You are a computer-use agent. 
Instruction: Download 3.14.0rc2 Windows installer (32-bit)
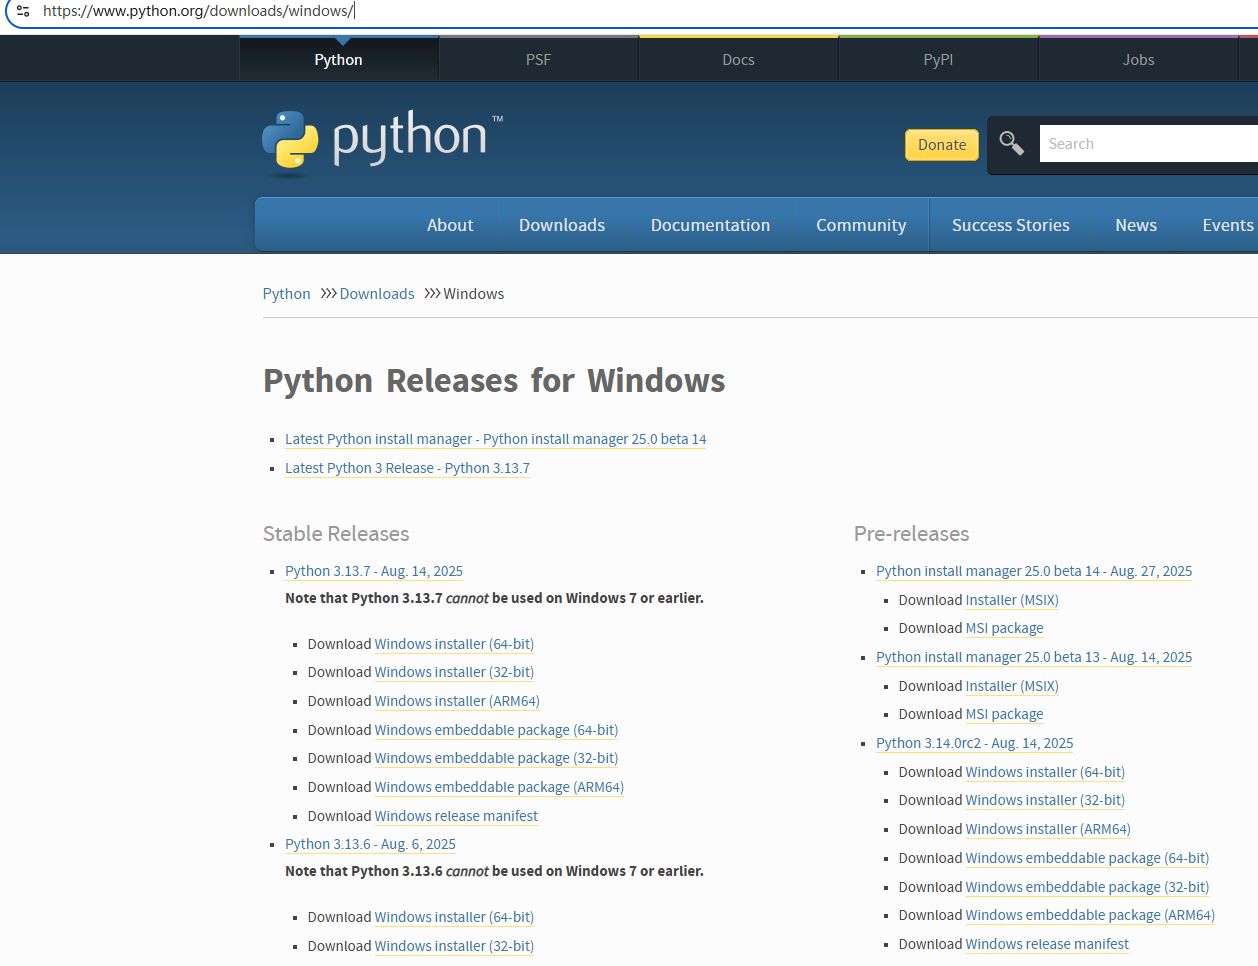point(1045,800)
